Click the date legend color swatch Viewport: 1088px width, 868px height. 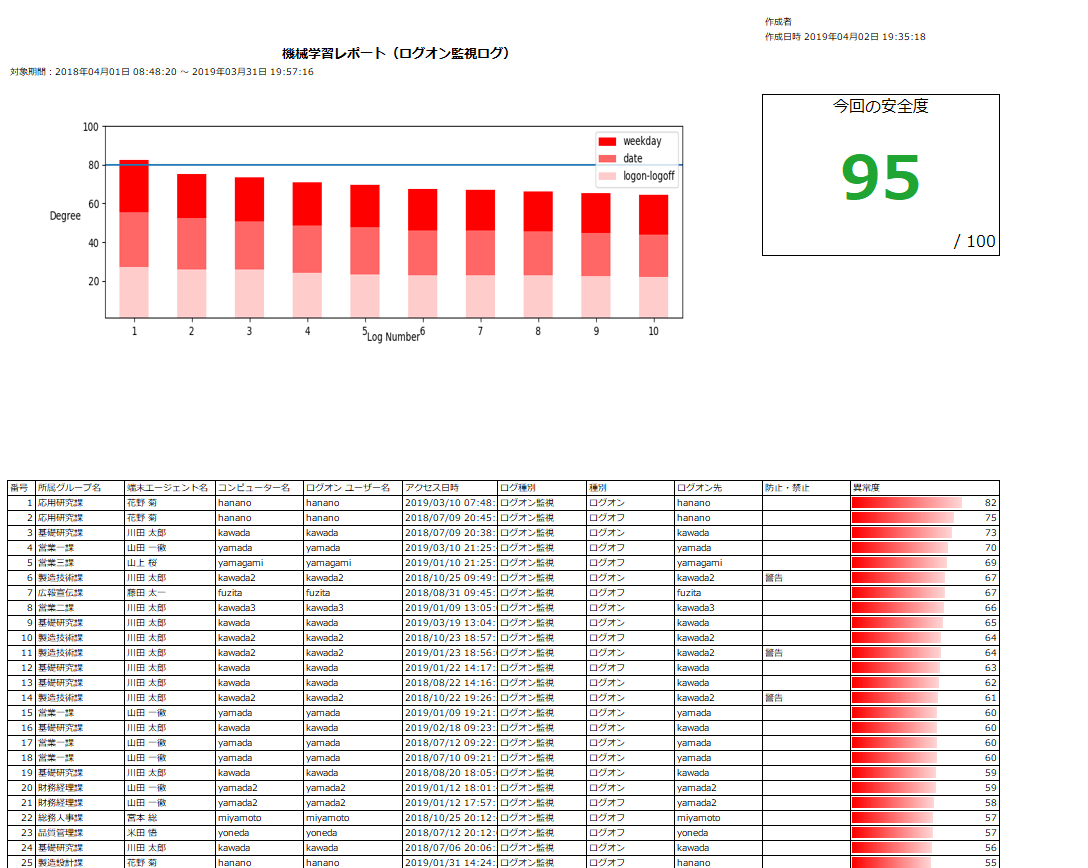pyautogui.click(x=606, y=159)
